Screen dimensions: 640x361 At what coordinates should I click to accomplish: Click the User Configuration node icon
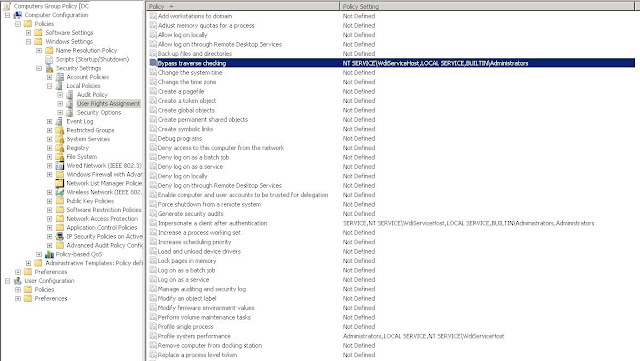coord(18,281)
